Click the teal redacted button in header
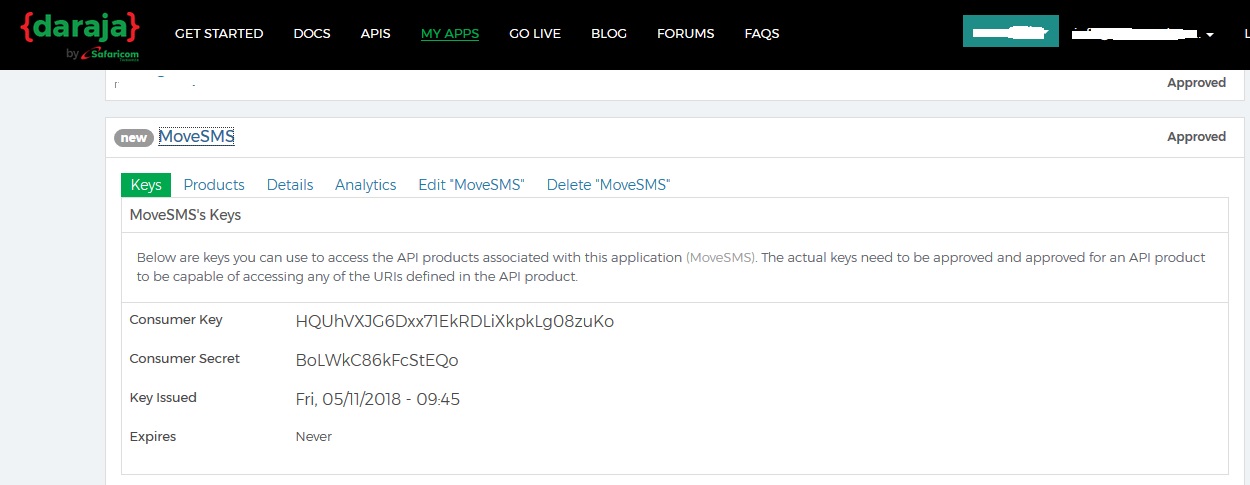 coord(1010,31)
